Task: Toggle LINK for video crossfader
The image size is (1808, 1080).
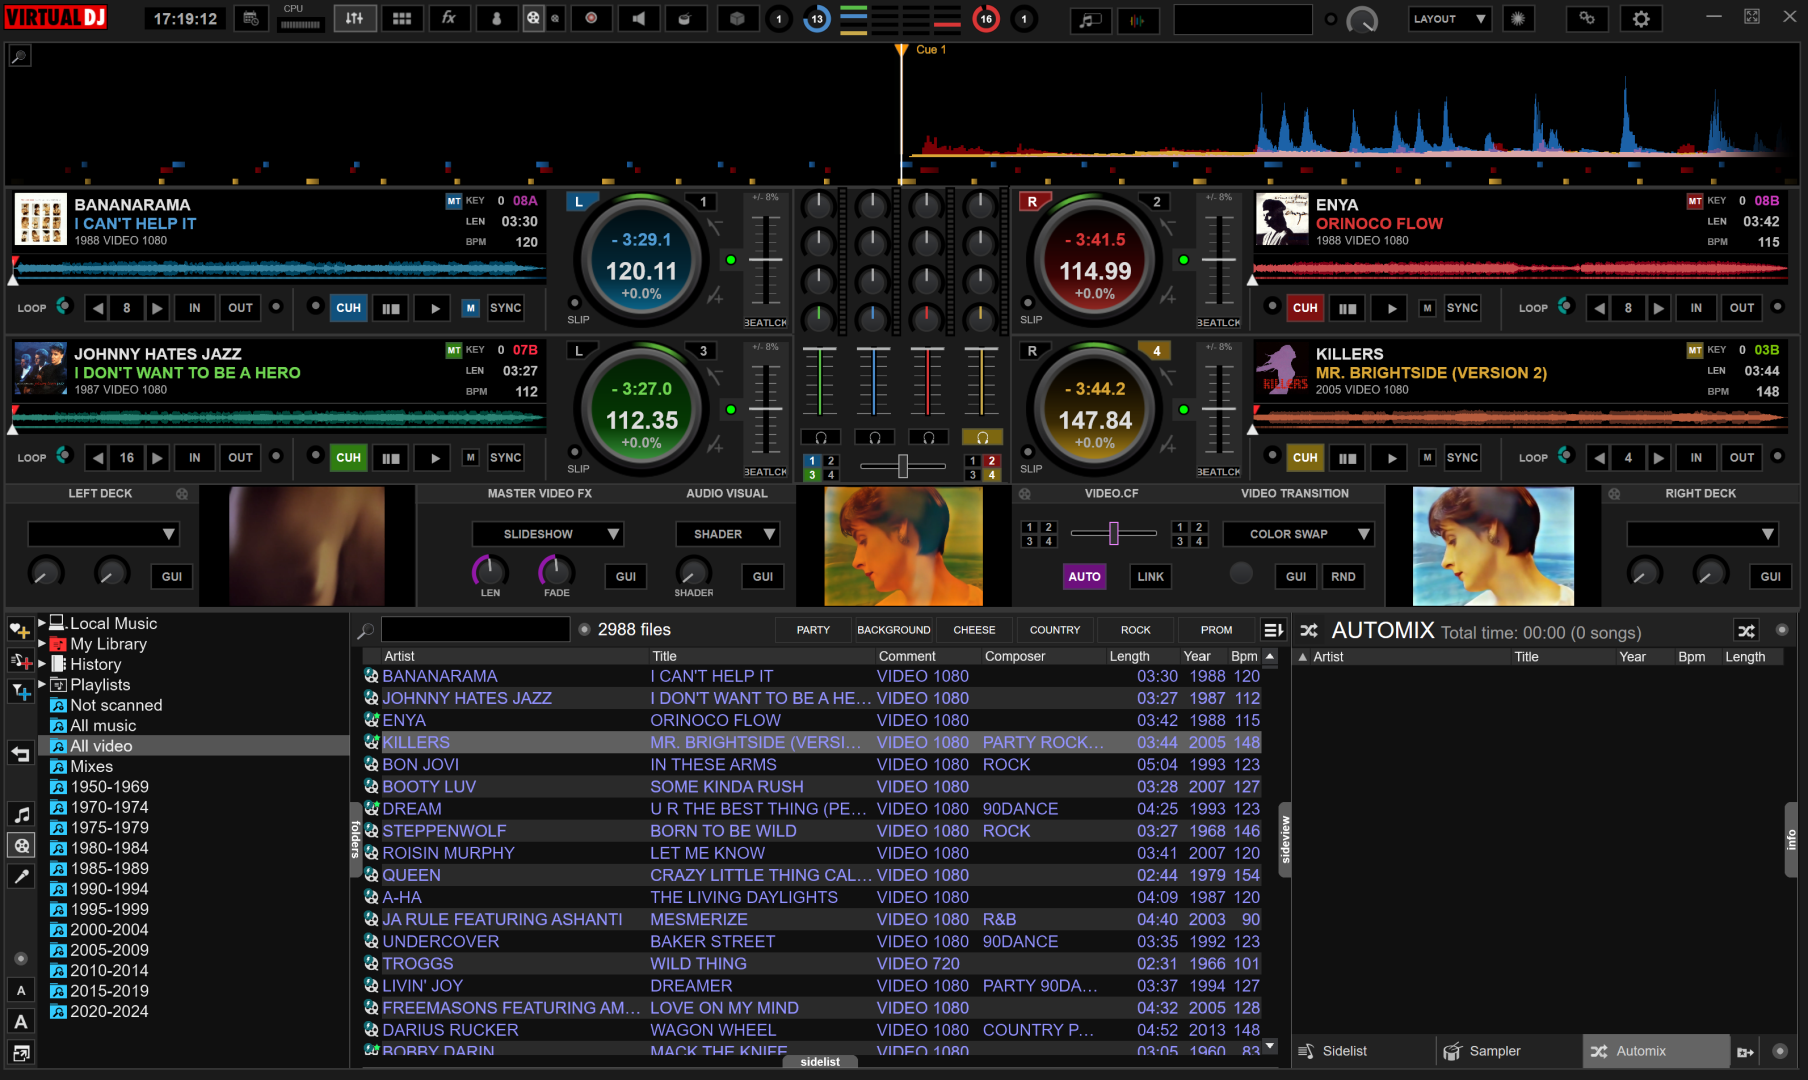Action: click(1150, 577)
